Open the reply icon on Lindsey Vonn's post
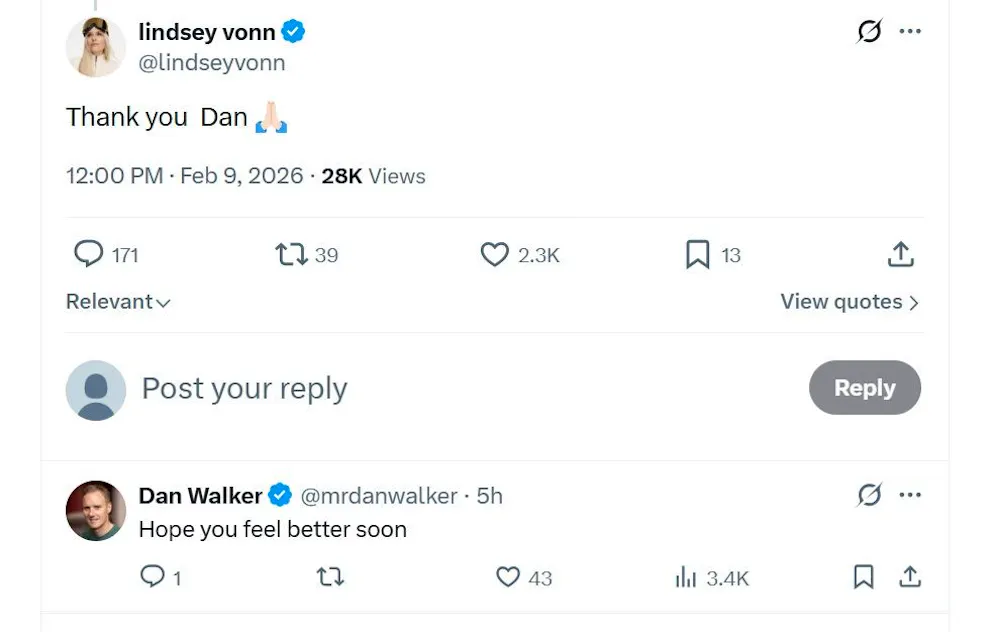The image size is (994, 632). click(x=89, y=254)
